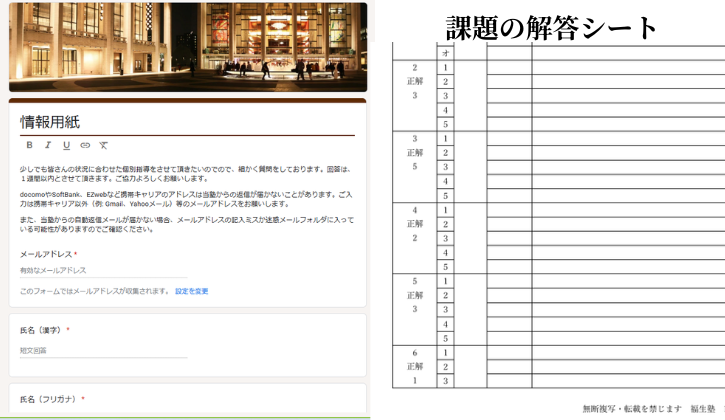Viewport: 725px width, 420px height.
Task: Click the question 2 正解 3 cell
Action: coord(415,96)
